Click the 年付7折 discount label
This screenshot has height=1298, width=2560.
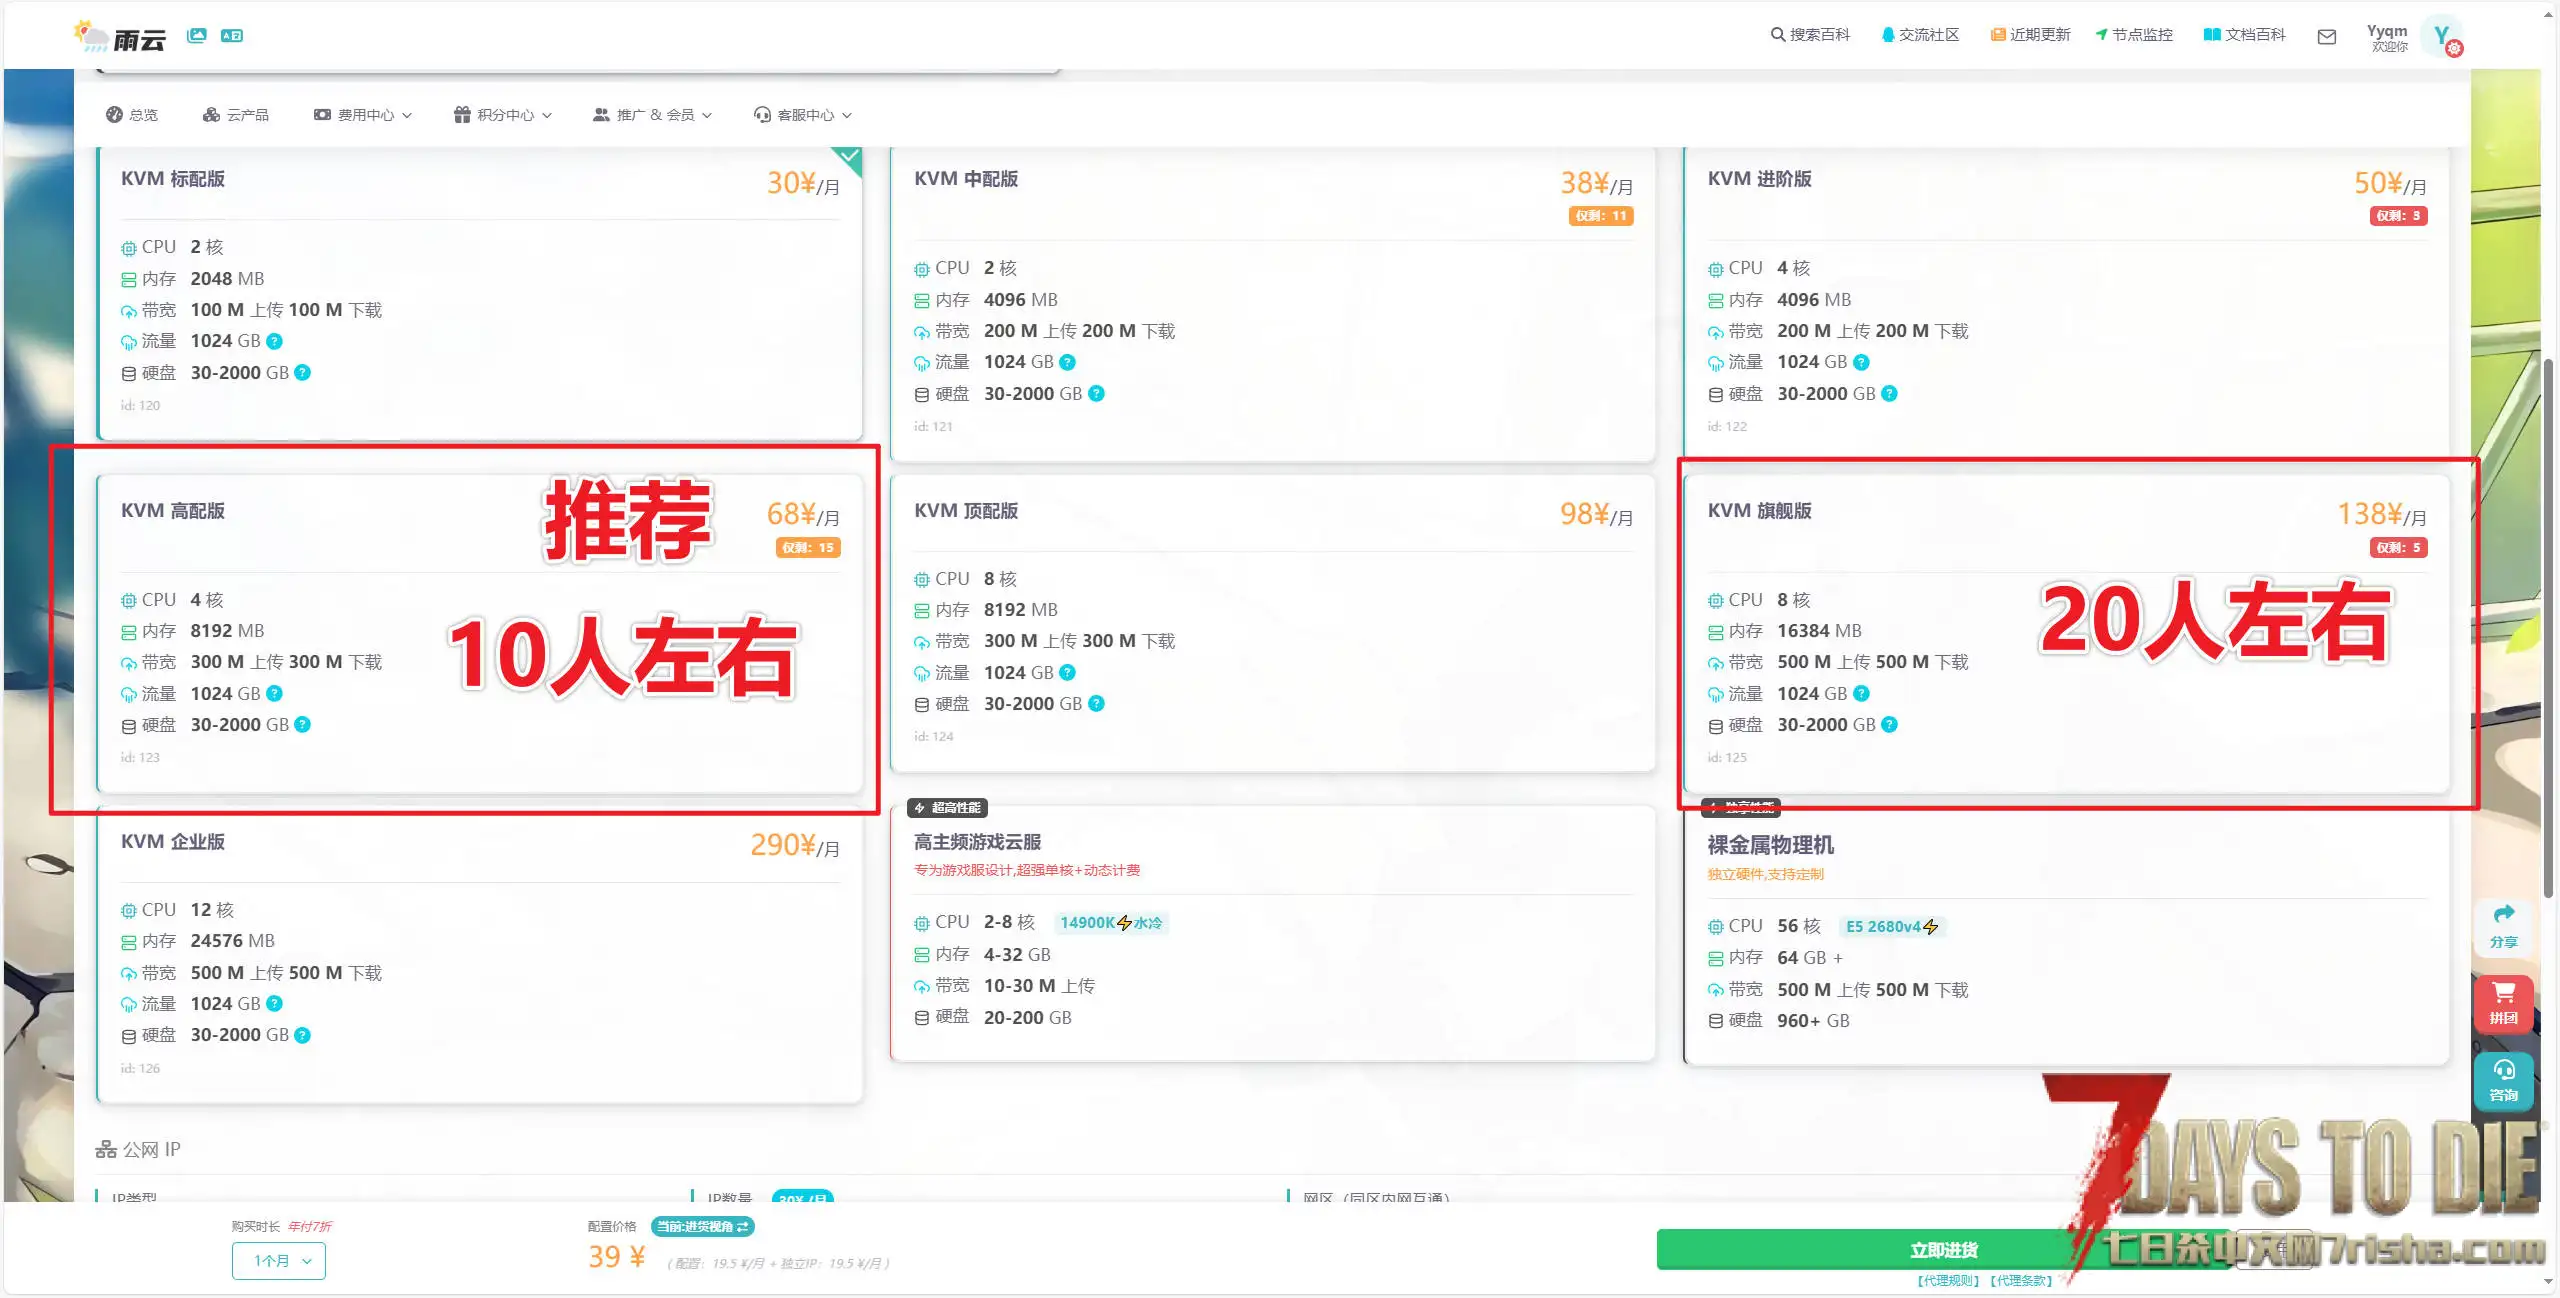(310, 1226)
